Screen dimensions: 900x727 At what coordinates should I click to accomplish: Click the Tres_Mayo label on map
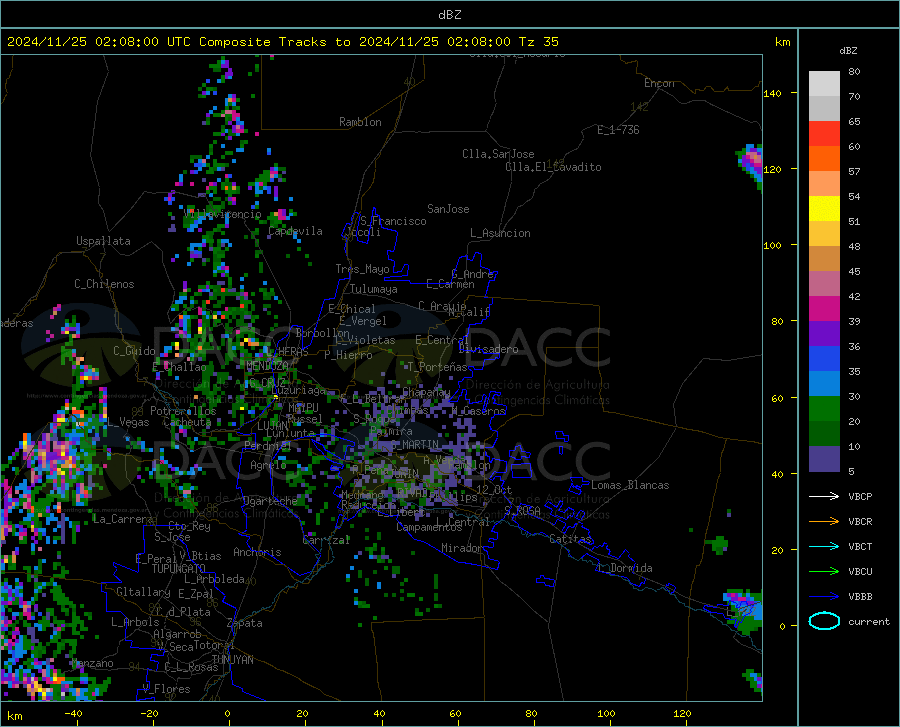click(x=362, y=269)
